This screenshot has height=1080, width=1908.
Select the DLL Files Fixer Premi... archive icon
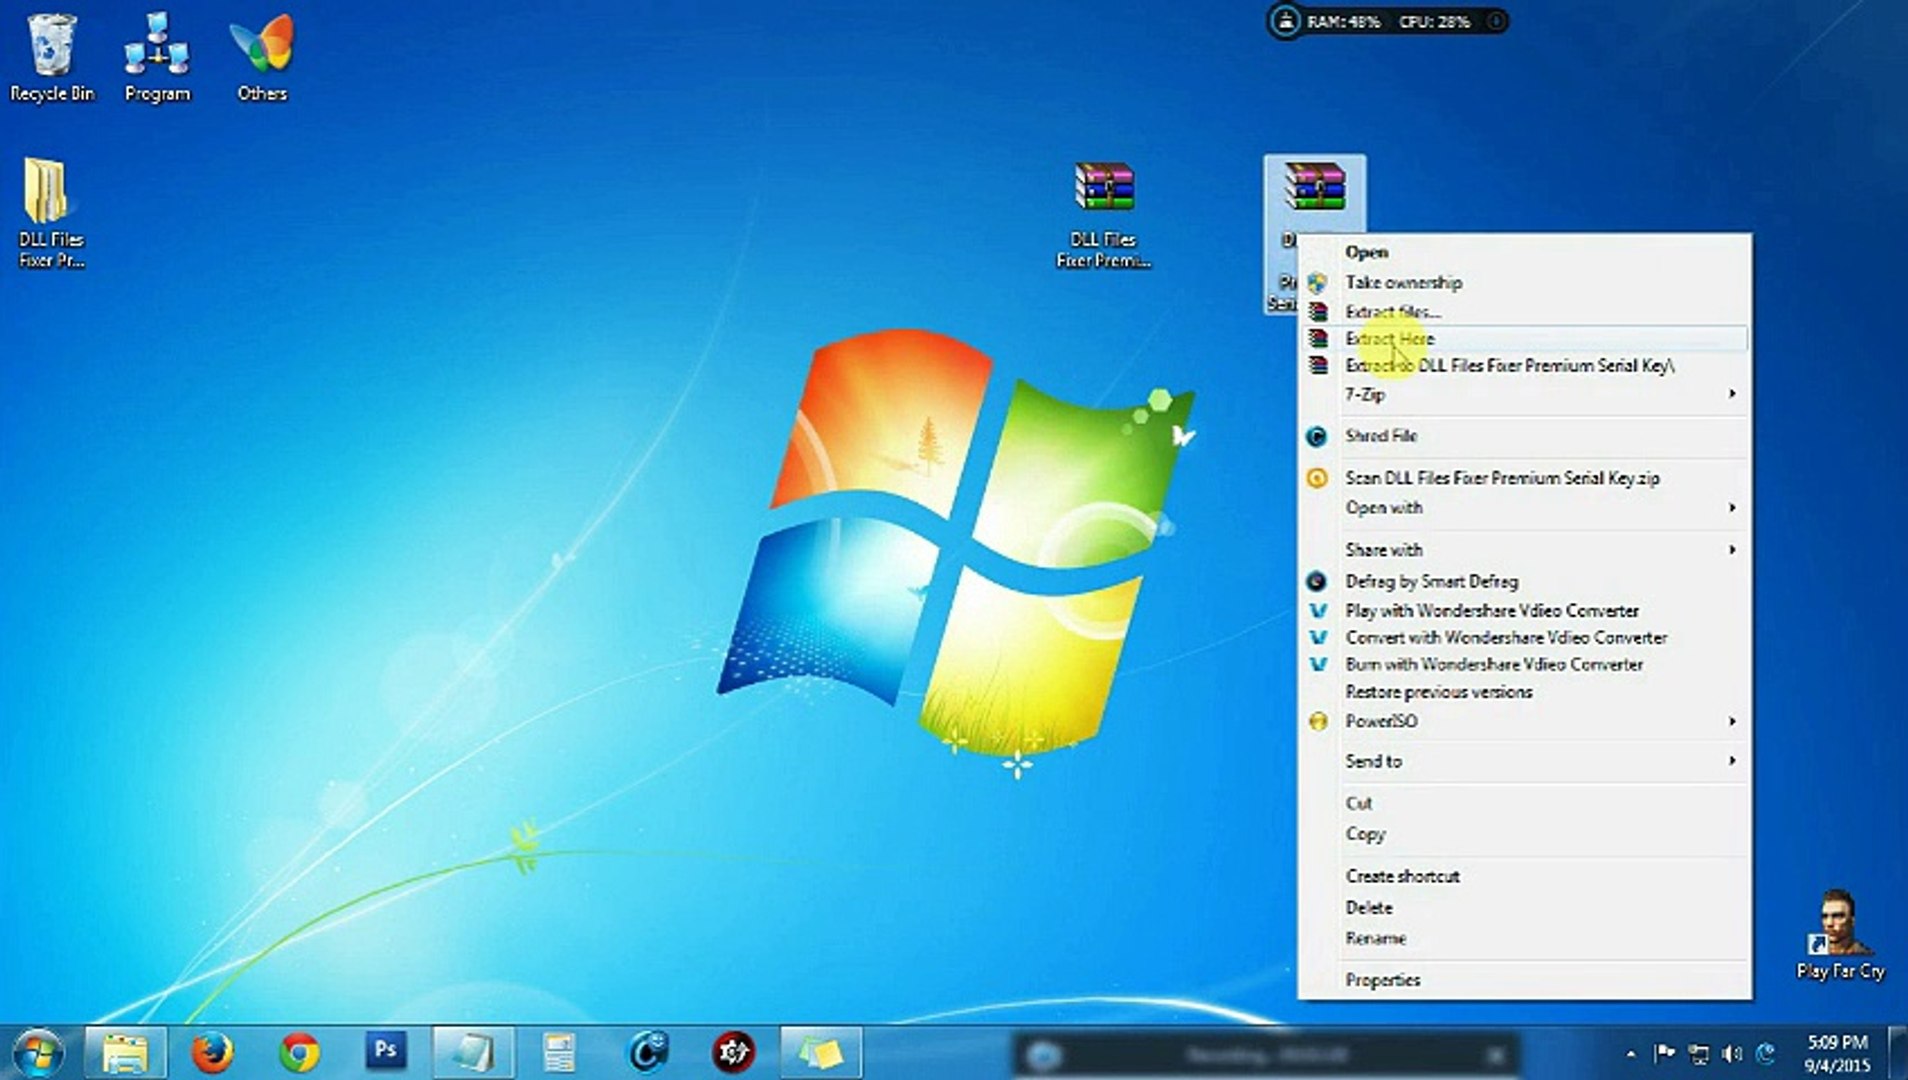click(1104, 214)
